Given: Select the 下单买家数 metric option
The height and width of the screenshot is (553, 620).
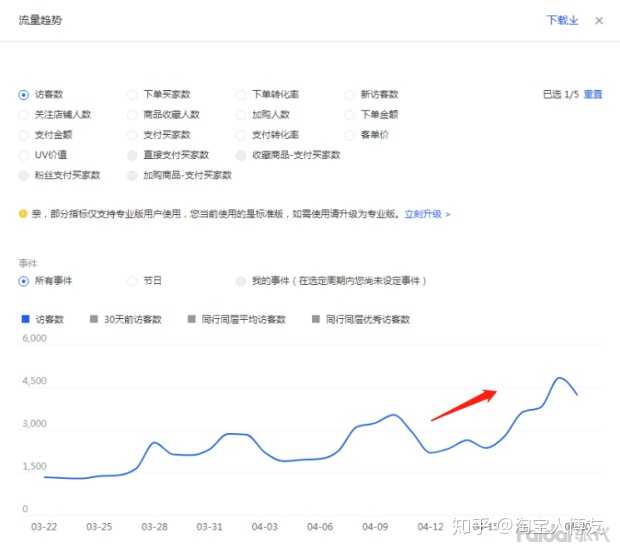Looking at the screenshot, I should click(x=133, y=95).
